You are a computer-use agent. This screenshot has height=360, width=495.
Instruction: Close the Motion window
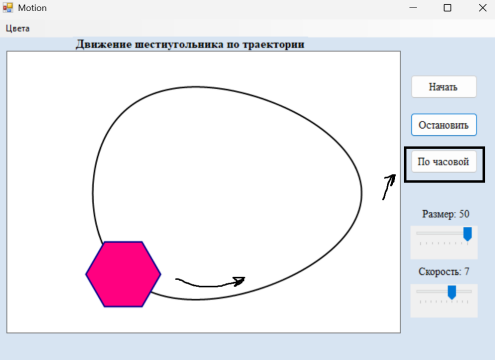tap(483, 8)
